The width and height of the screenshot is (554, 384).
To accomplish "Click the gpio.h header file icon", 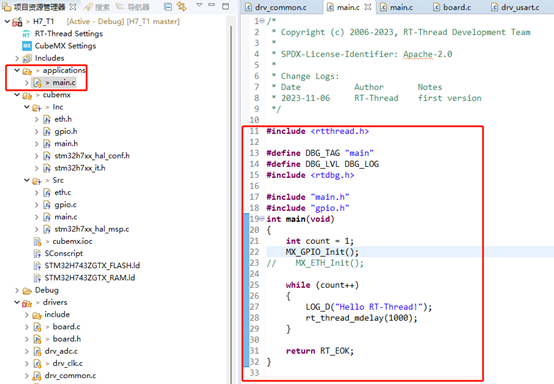I will (47, 132).
